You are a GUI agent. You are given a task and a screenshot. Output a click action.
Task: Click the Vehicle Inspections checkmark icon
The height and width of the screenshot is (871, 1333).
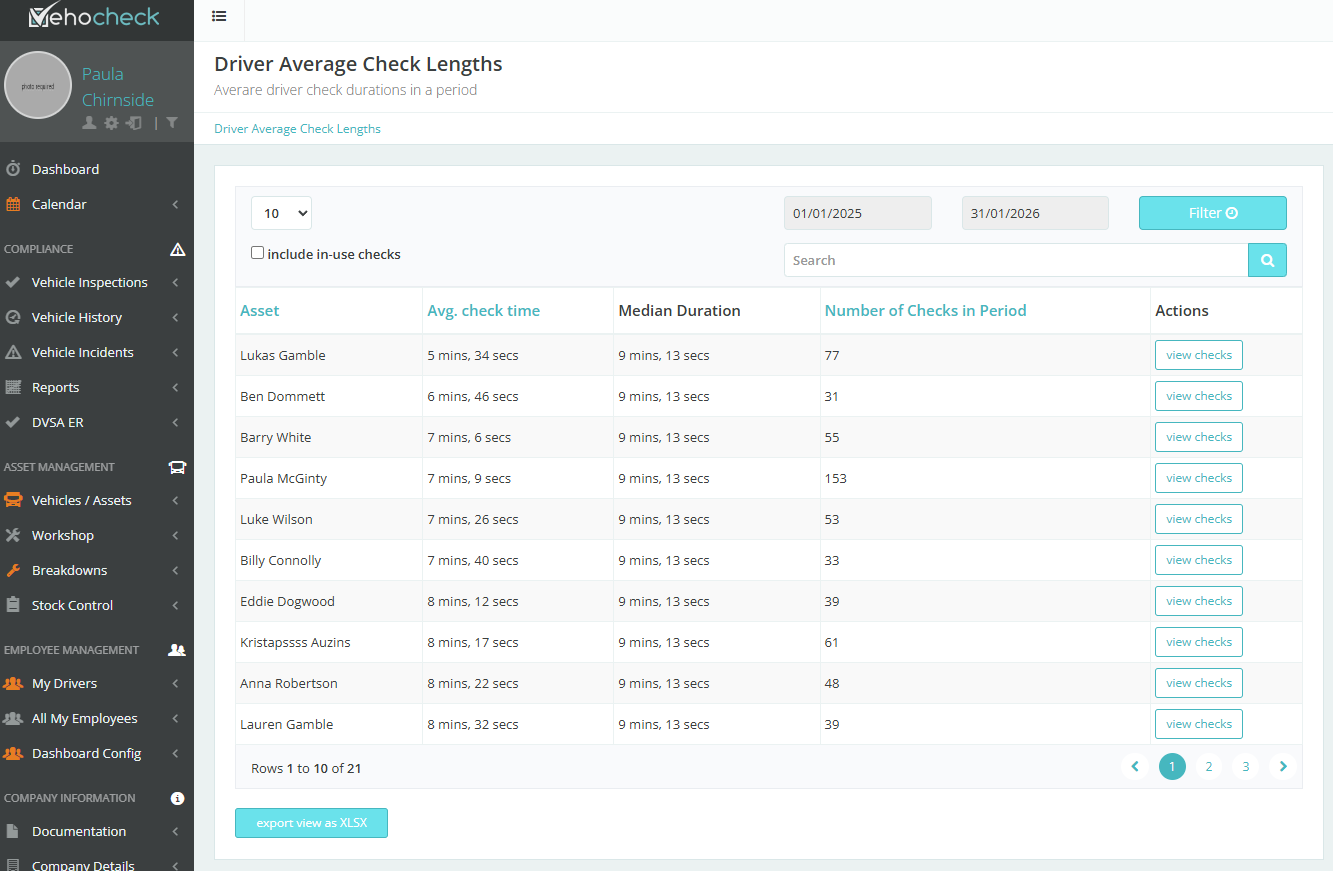pos(13,282)
